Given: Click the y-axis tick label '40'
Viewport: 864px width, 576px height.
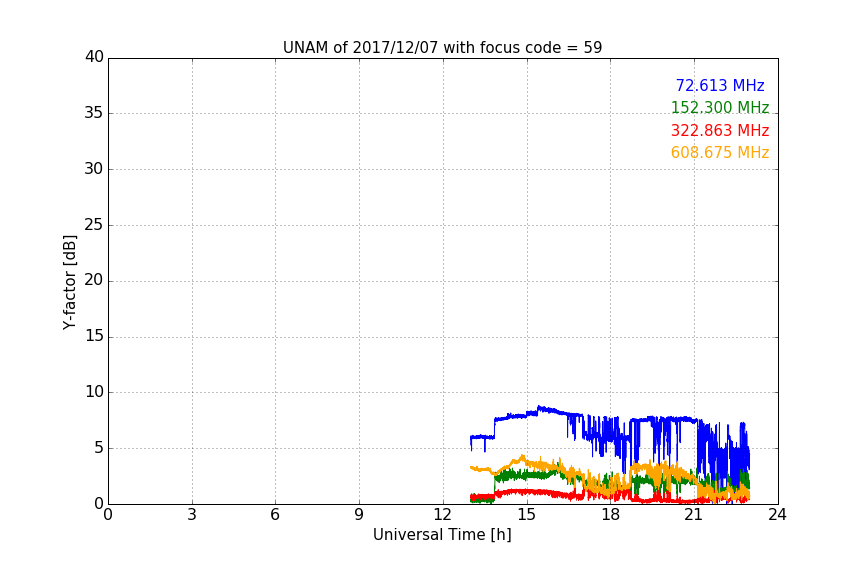Looking at the screenshot, I should click(94, 57).
